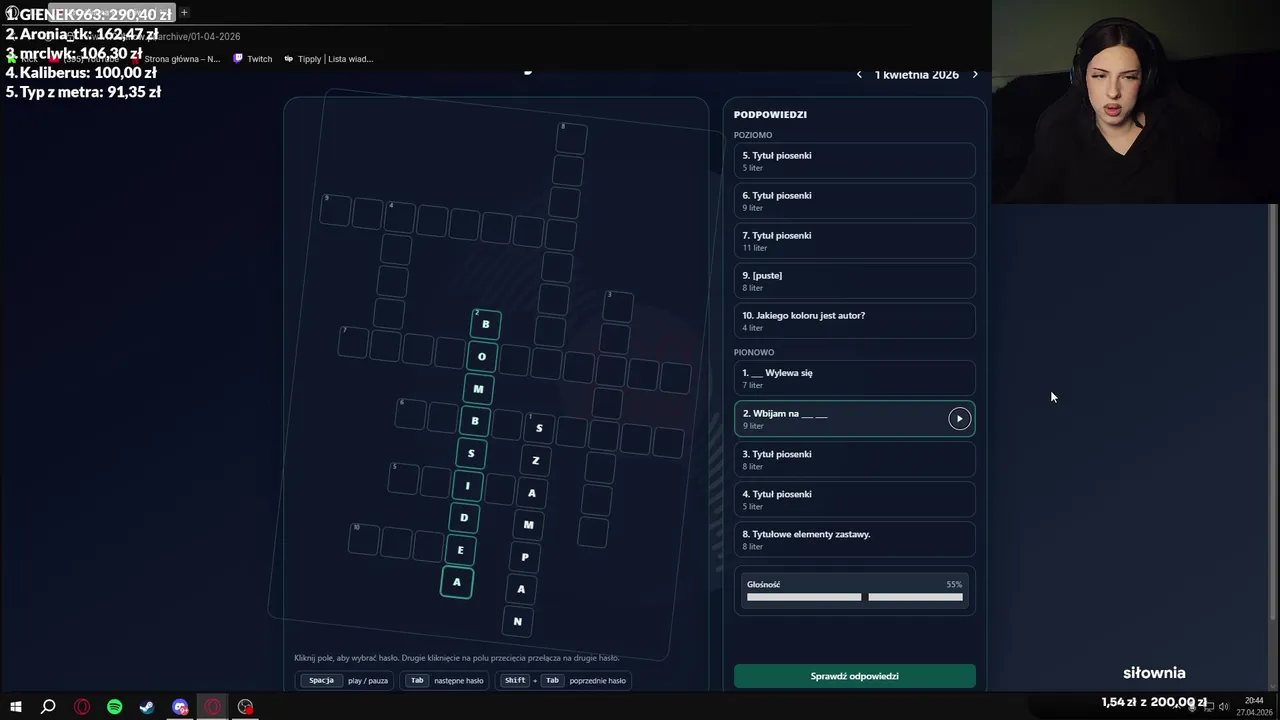Select clue 4 Tytuł piosenki, 5 liter

[x=854, y=500]
